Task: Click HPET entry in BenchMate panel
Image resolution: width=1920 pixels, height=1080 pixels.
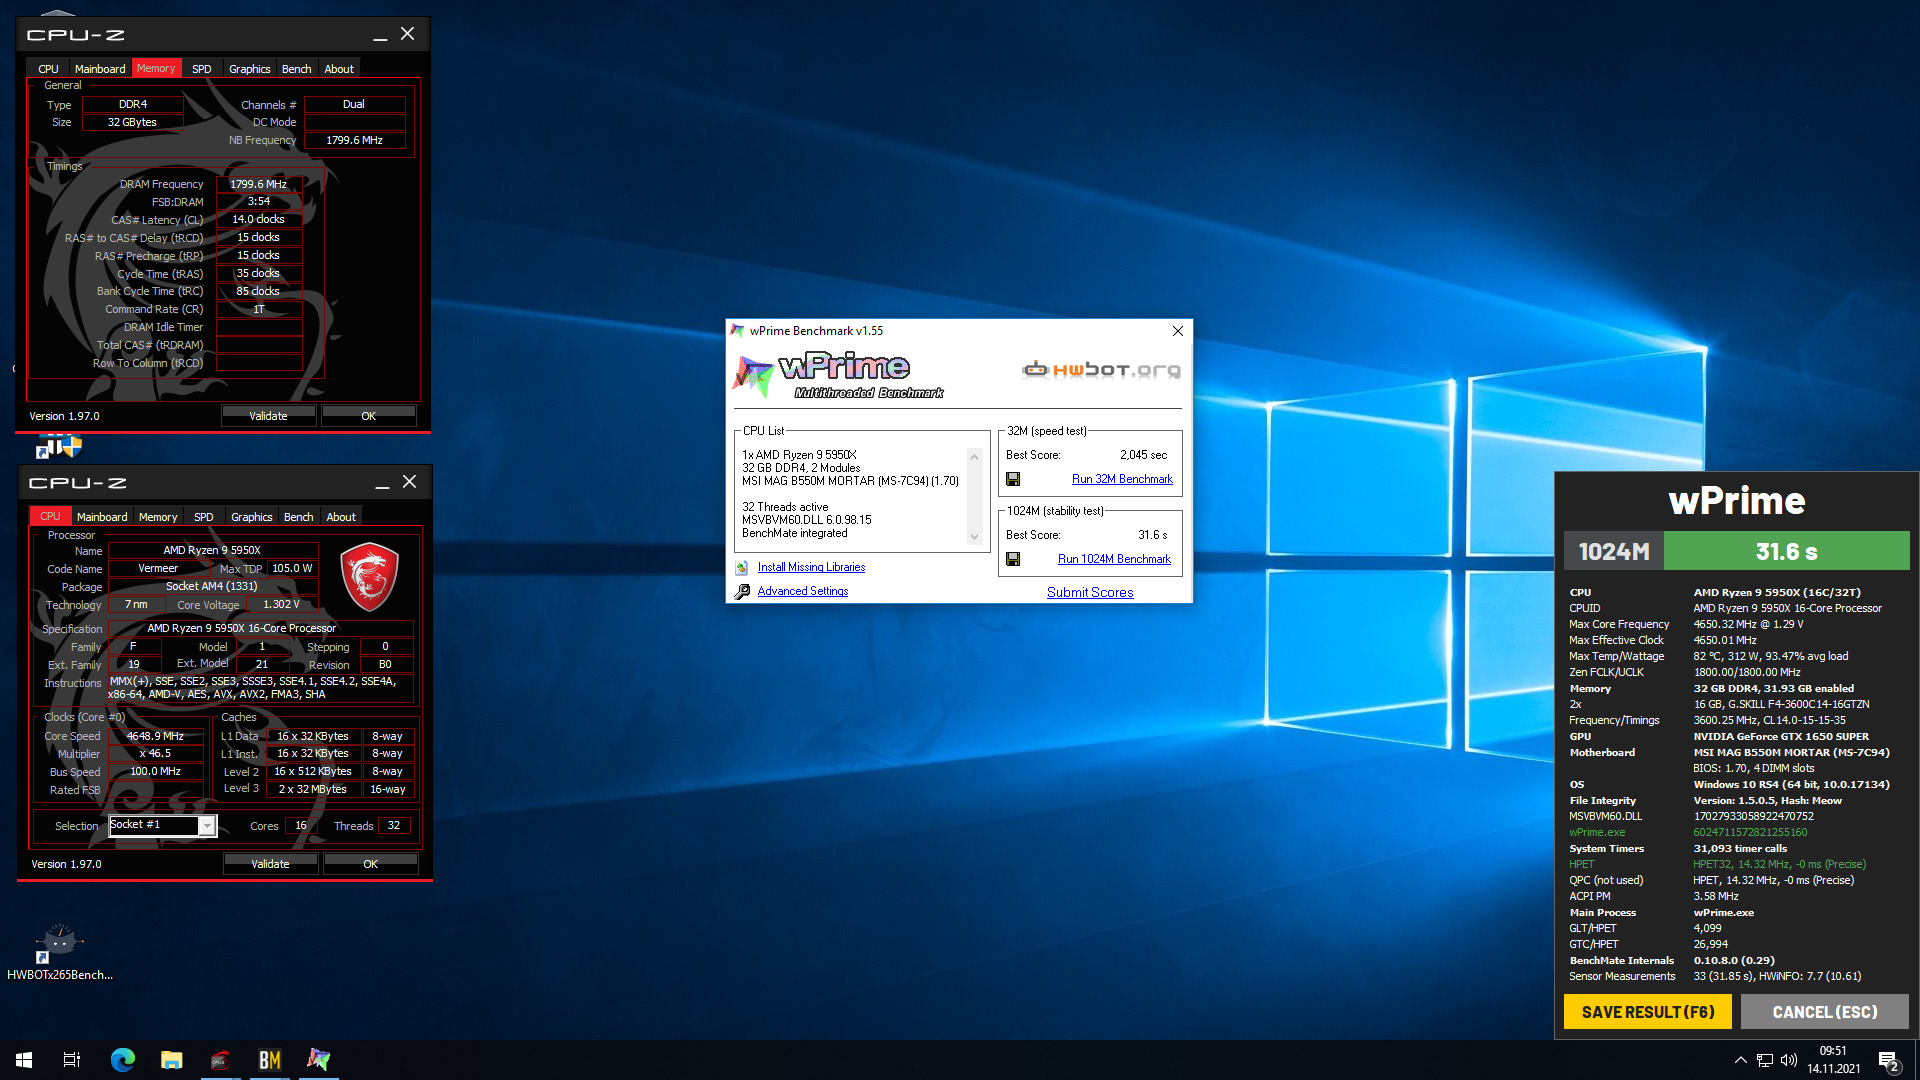Action: click(1582, 865)
